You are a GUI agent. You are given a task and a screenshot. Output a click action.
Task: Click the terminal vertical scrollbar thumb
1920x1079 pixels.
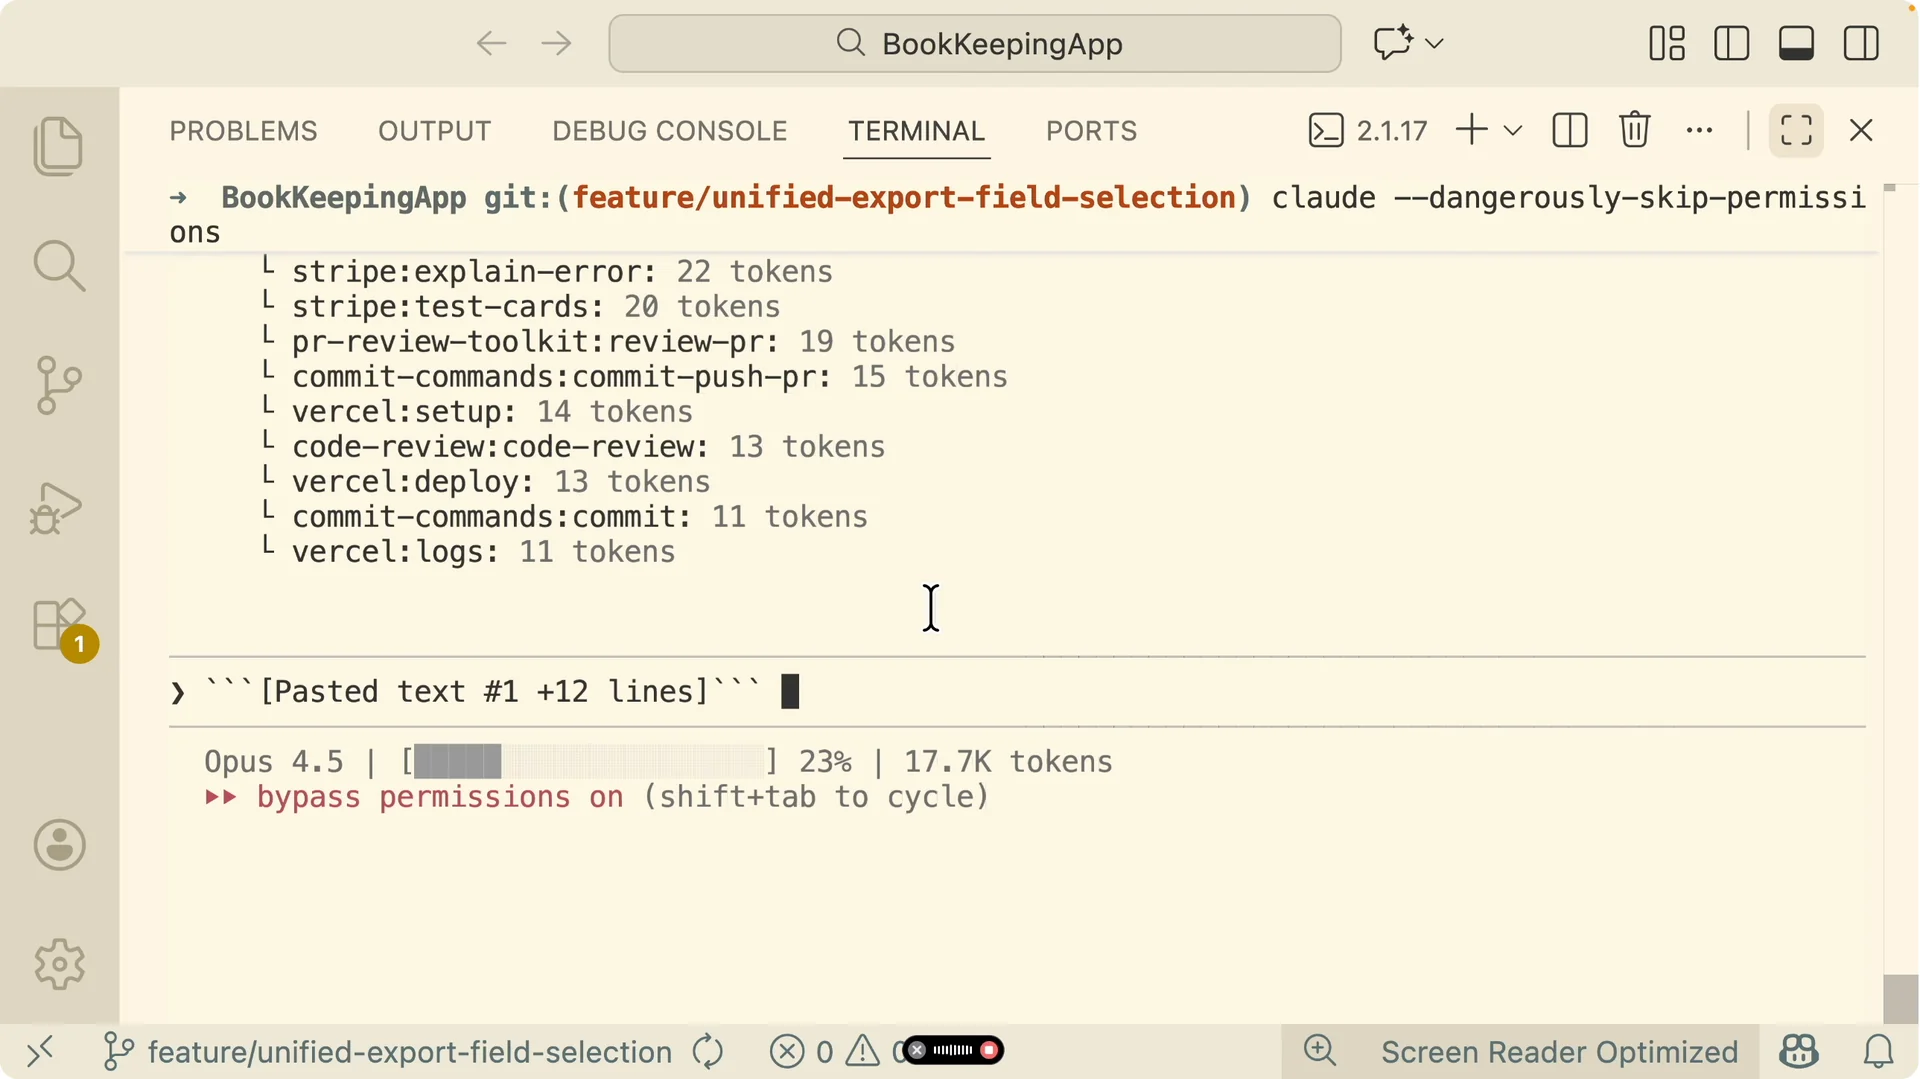(1899, 998)
